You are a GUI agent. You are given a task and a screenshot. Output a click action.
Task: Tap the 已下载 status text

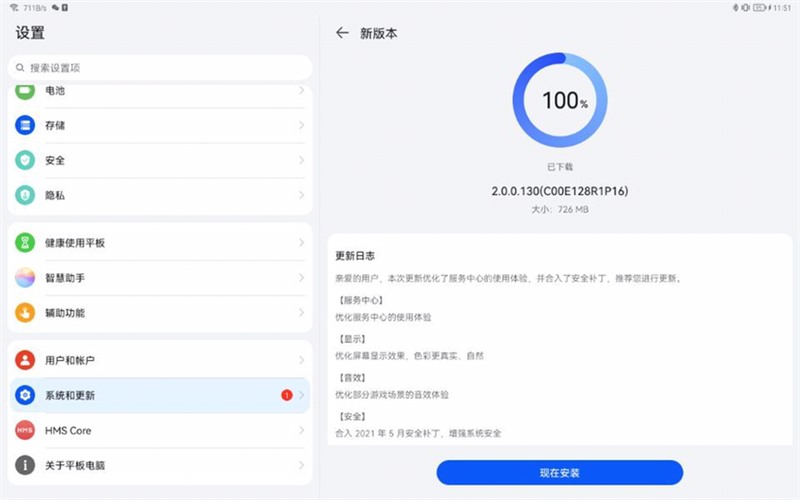point(560,167)
